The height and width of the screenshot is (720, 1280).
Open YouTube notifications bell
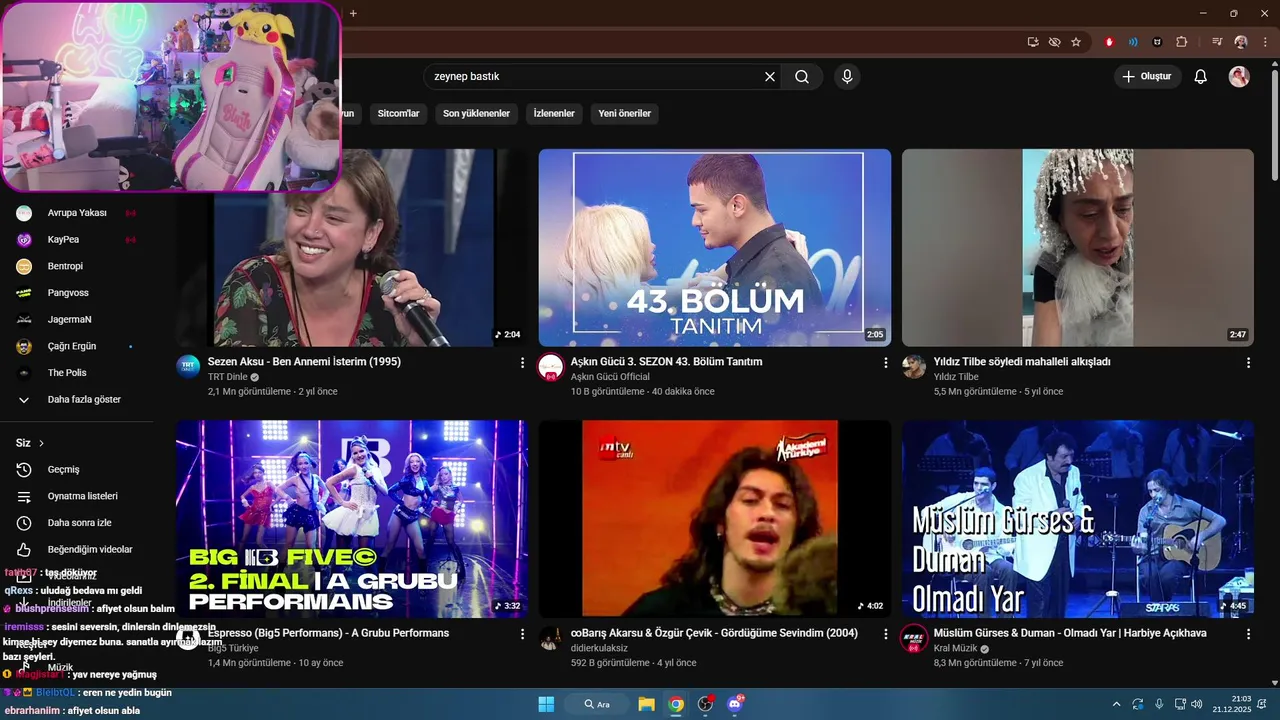click(x=1201, y=77)
